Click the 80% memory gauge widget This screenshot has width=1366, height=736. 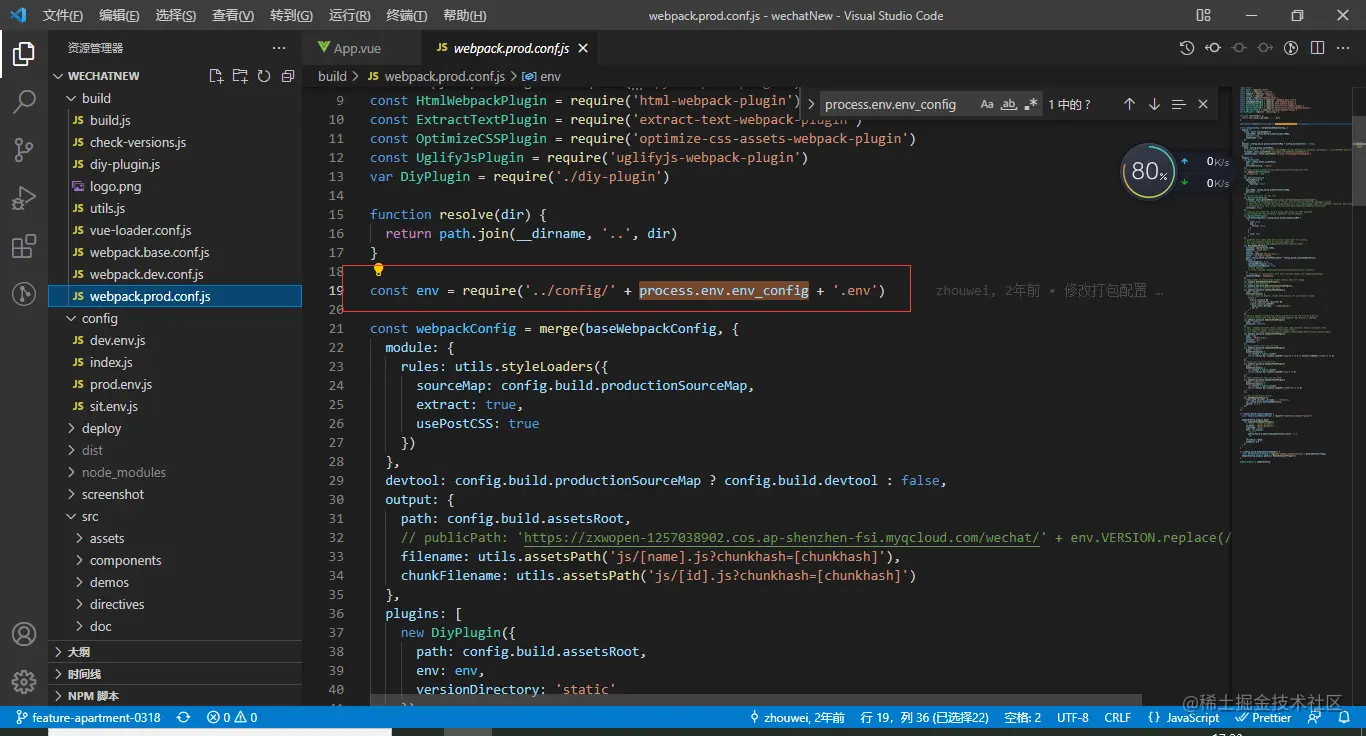coord(1148,172)
